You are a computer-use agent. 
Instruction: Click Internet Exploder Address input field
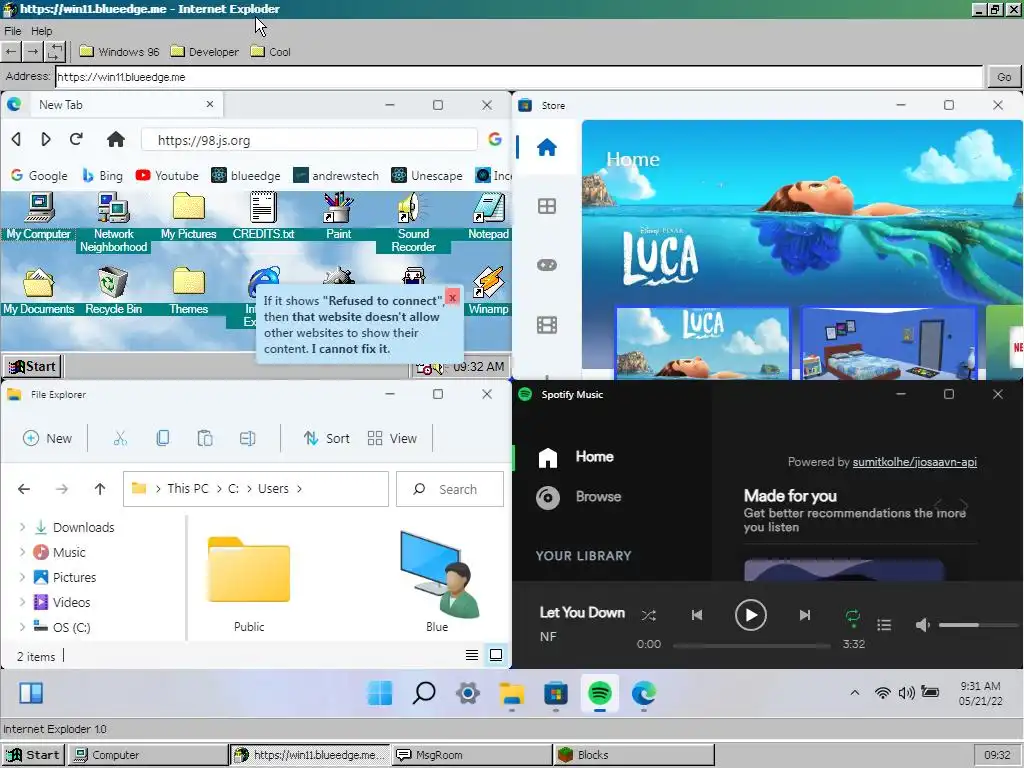(519, 76)
